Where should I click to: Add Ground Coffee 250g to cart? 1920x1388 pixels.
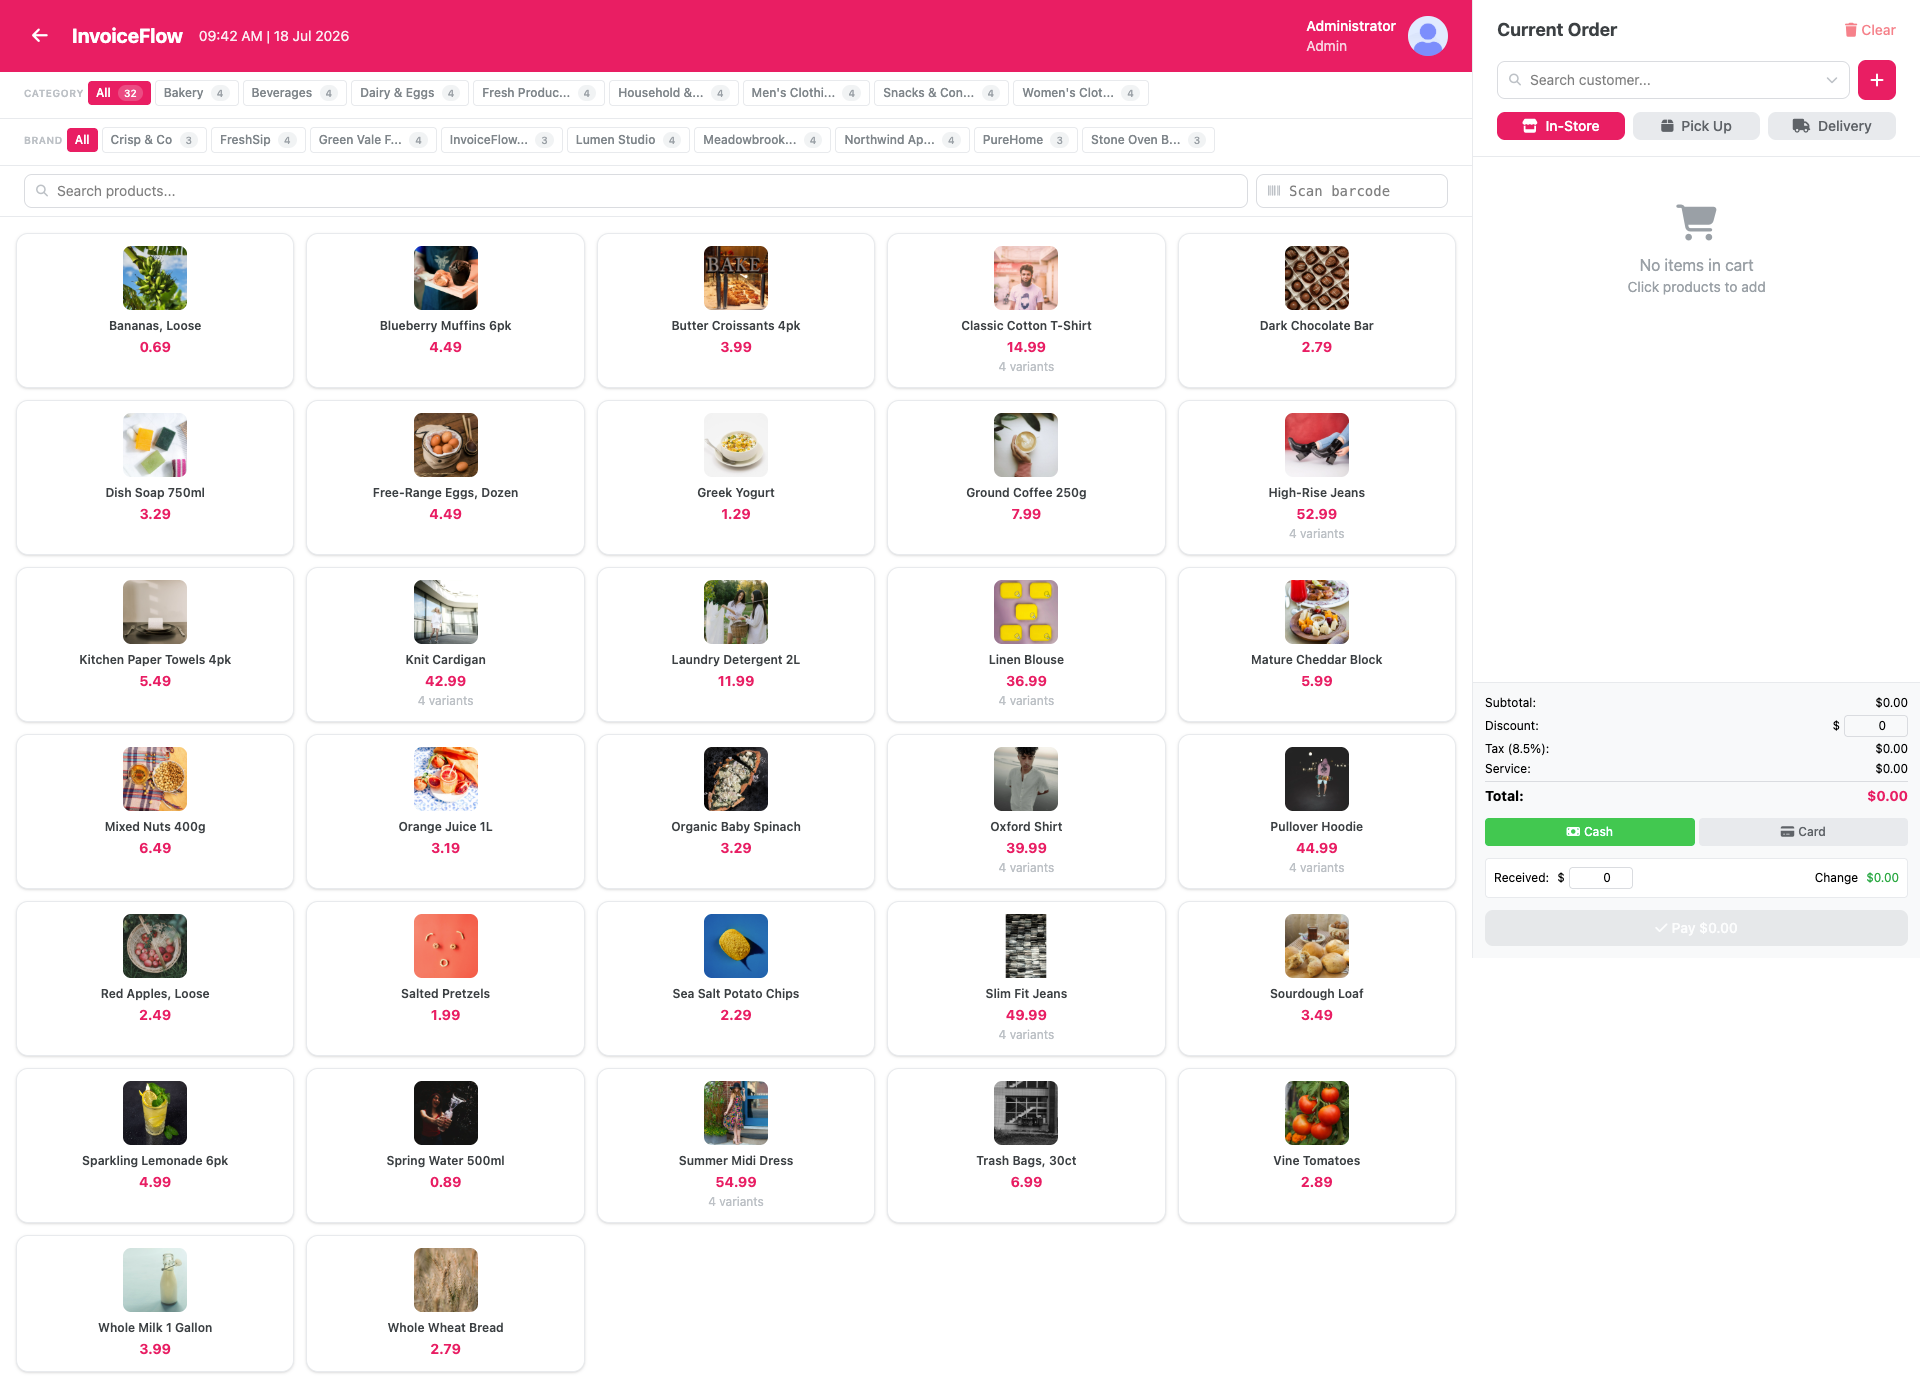1025,478
